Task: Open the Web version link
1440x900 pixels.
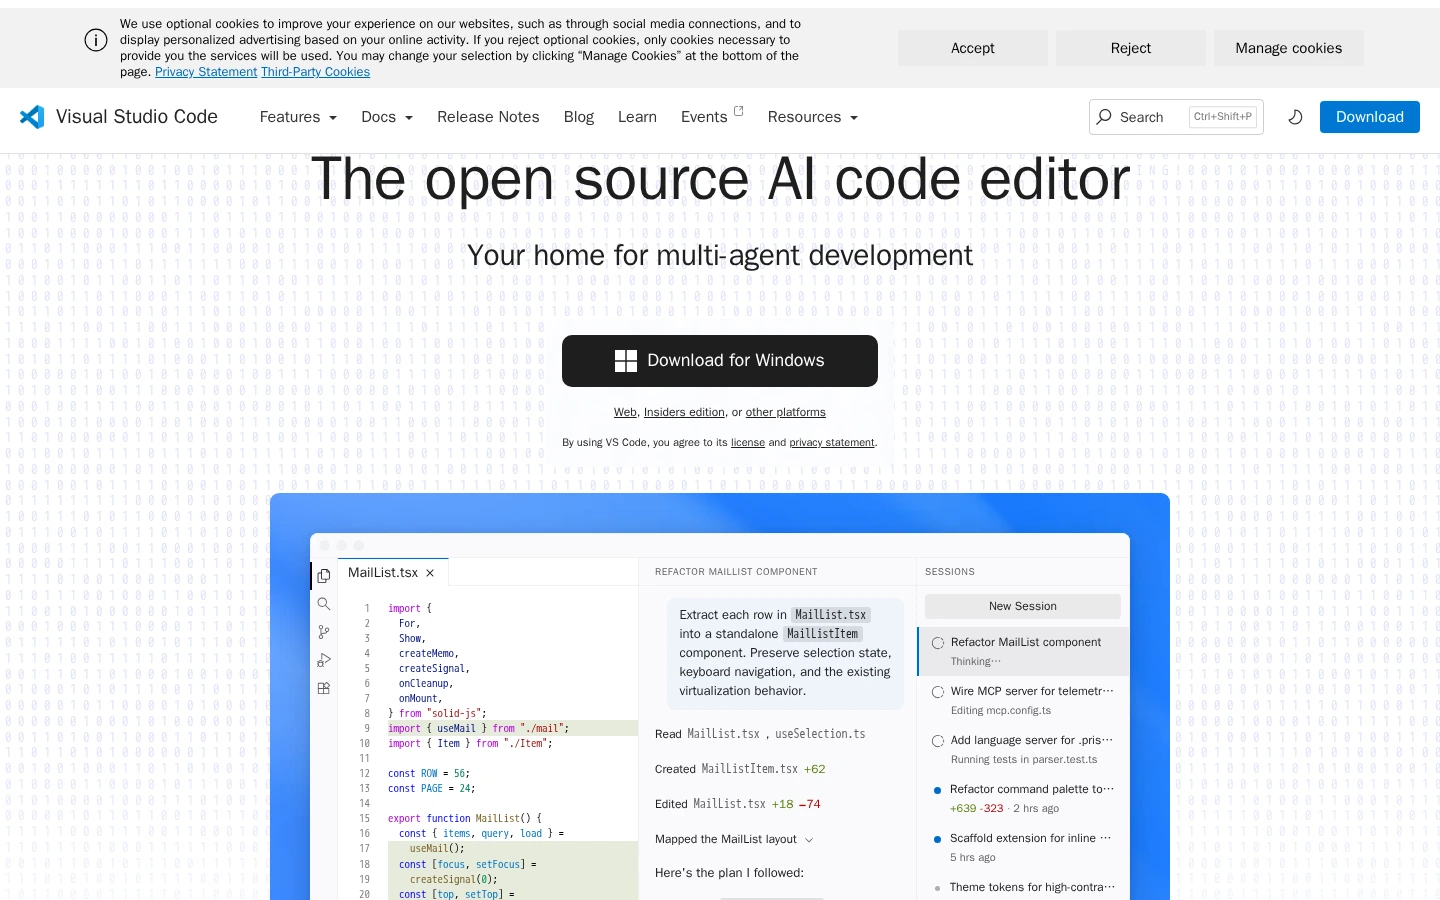Action: (625, 412)
